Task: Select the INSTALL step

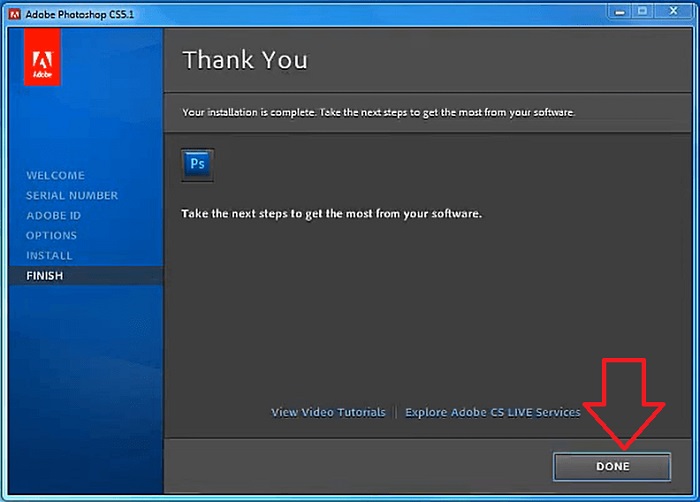Action: coord(49,255)
